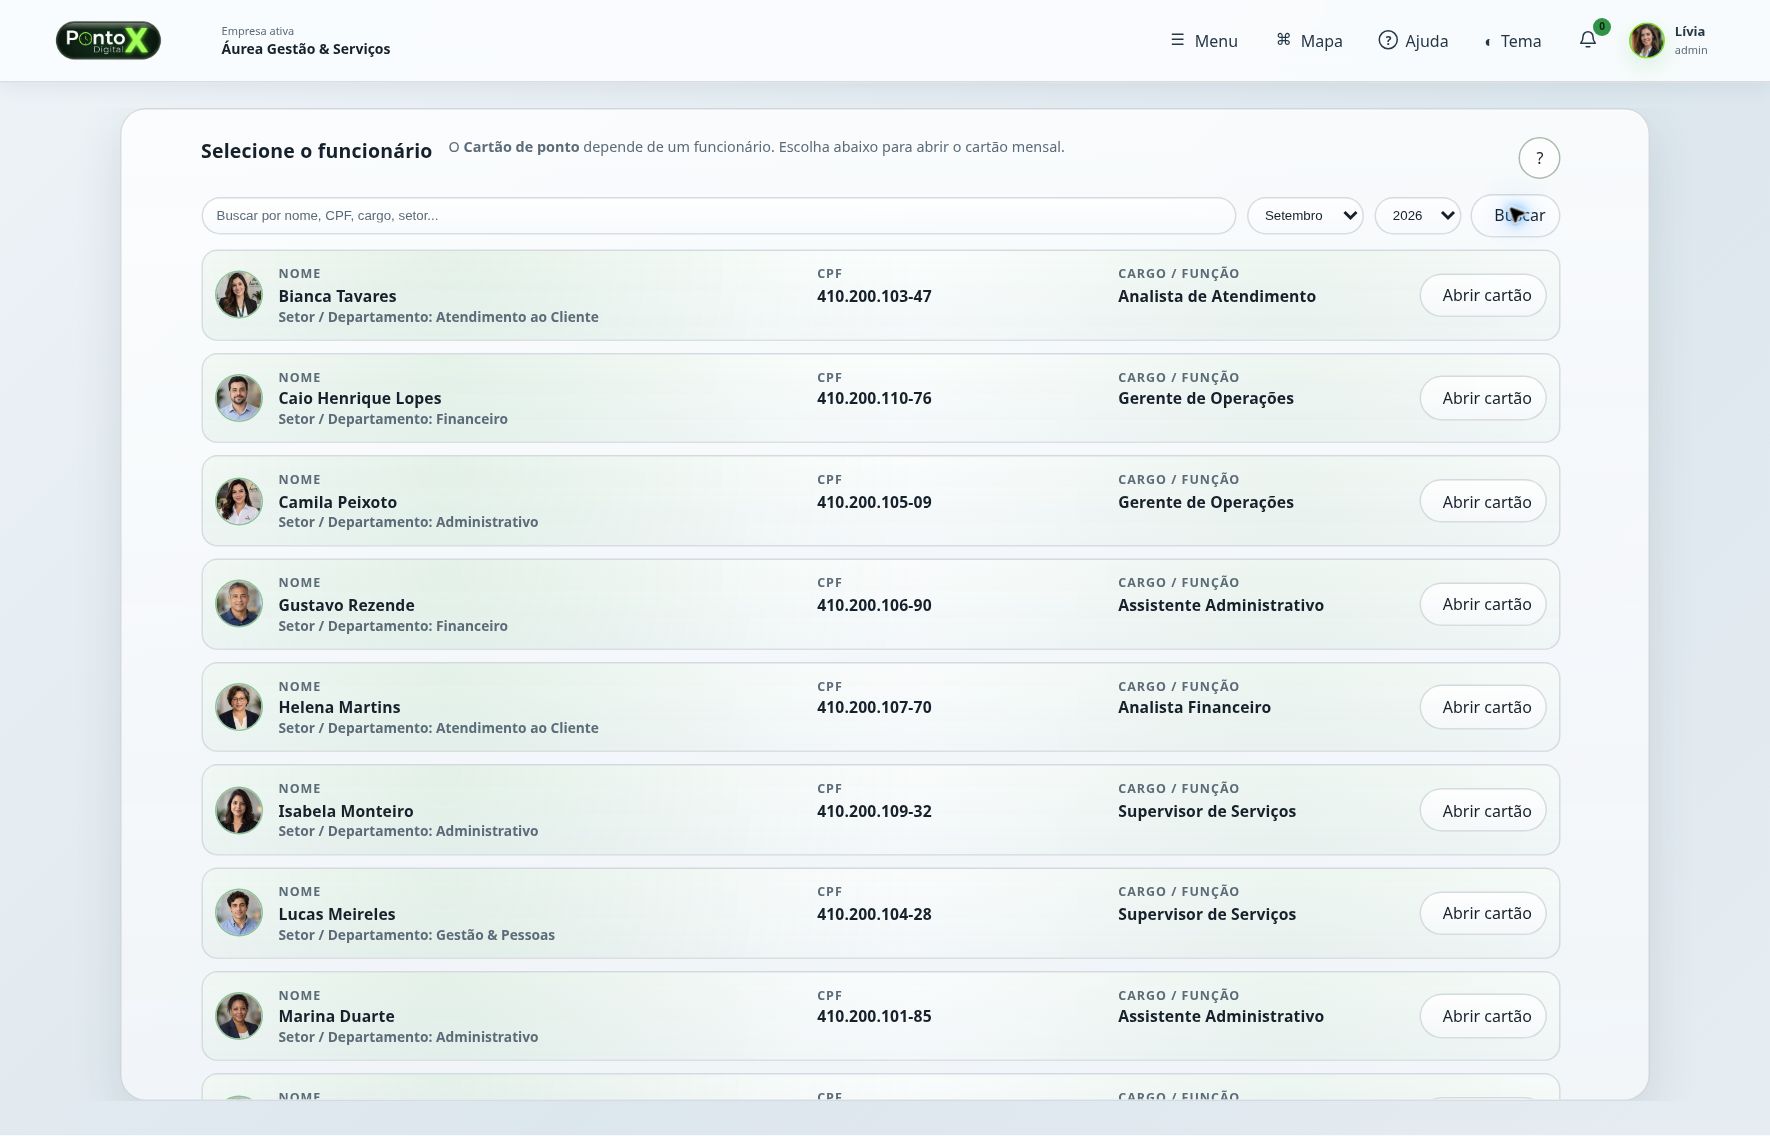Open the notifications bell

pos(1587,40)
